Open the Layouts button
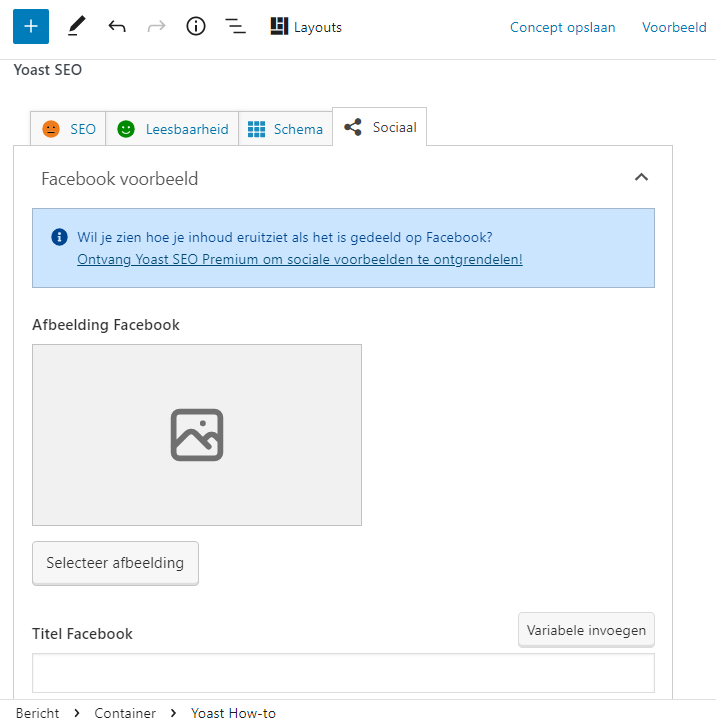Viewport: 716px width, 726px height. click(x=306, y=27)
